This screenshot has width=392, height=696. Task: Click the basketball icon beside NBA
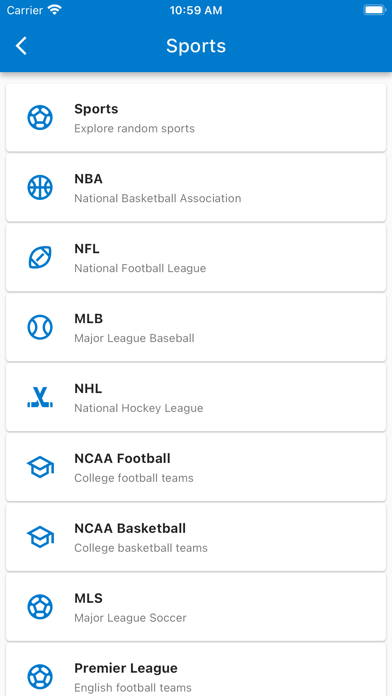point(40,187)
